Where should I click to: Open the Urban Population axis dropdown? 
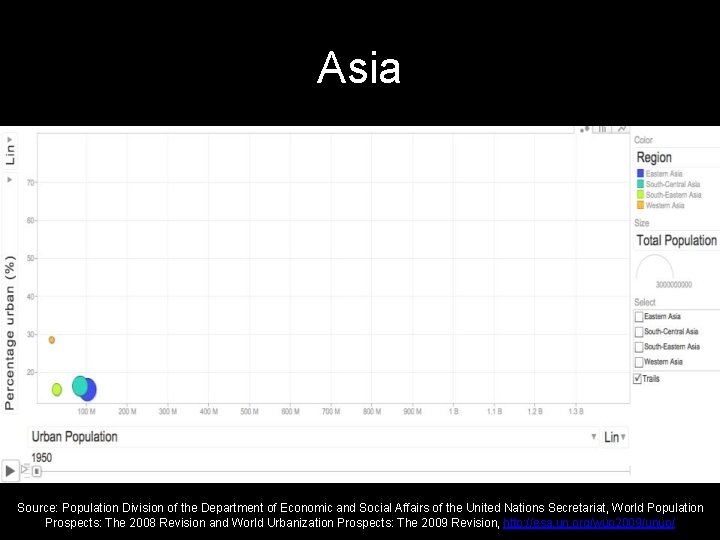pyautogui.click(x=314, y=437)
